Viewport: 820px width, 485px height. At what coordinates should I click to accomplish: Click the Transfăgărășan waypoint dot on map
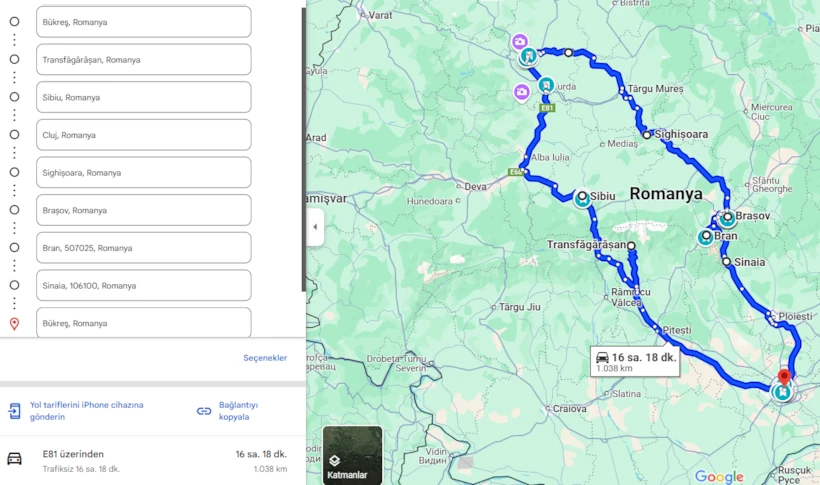(631, 245)
